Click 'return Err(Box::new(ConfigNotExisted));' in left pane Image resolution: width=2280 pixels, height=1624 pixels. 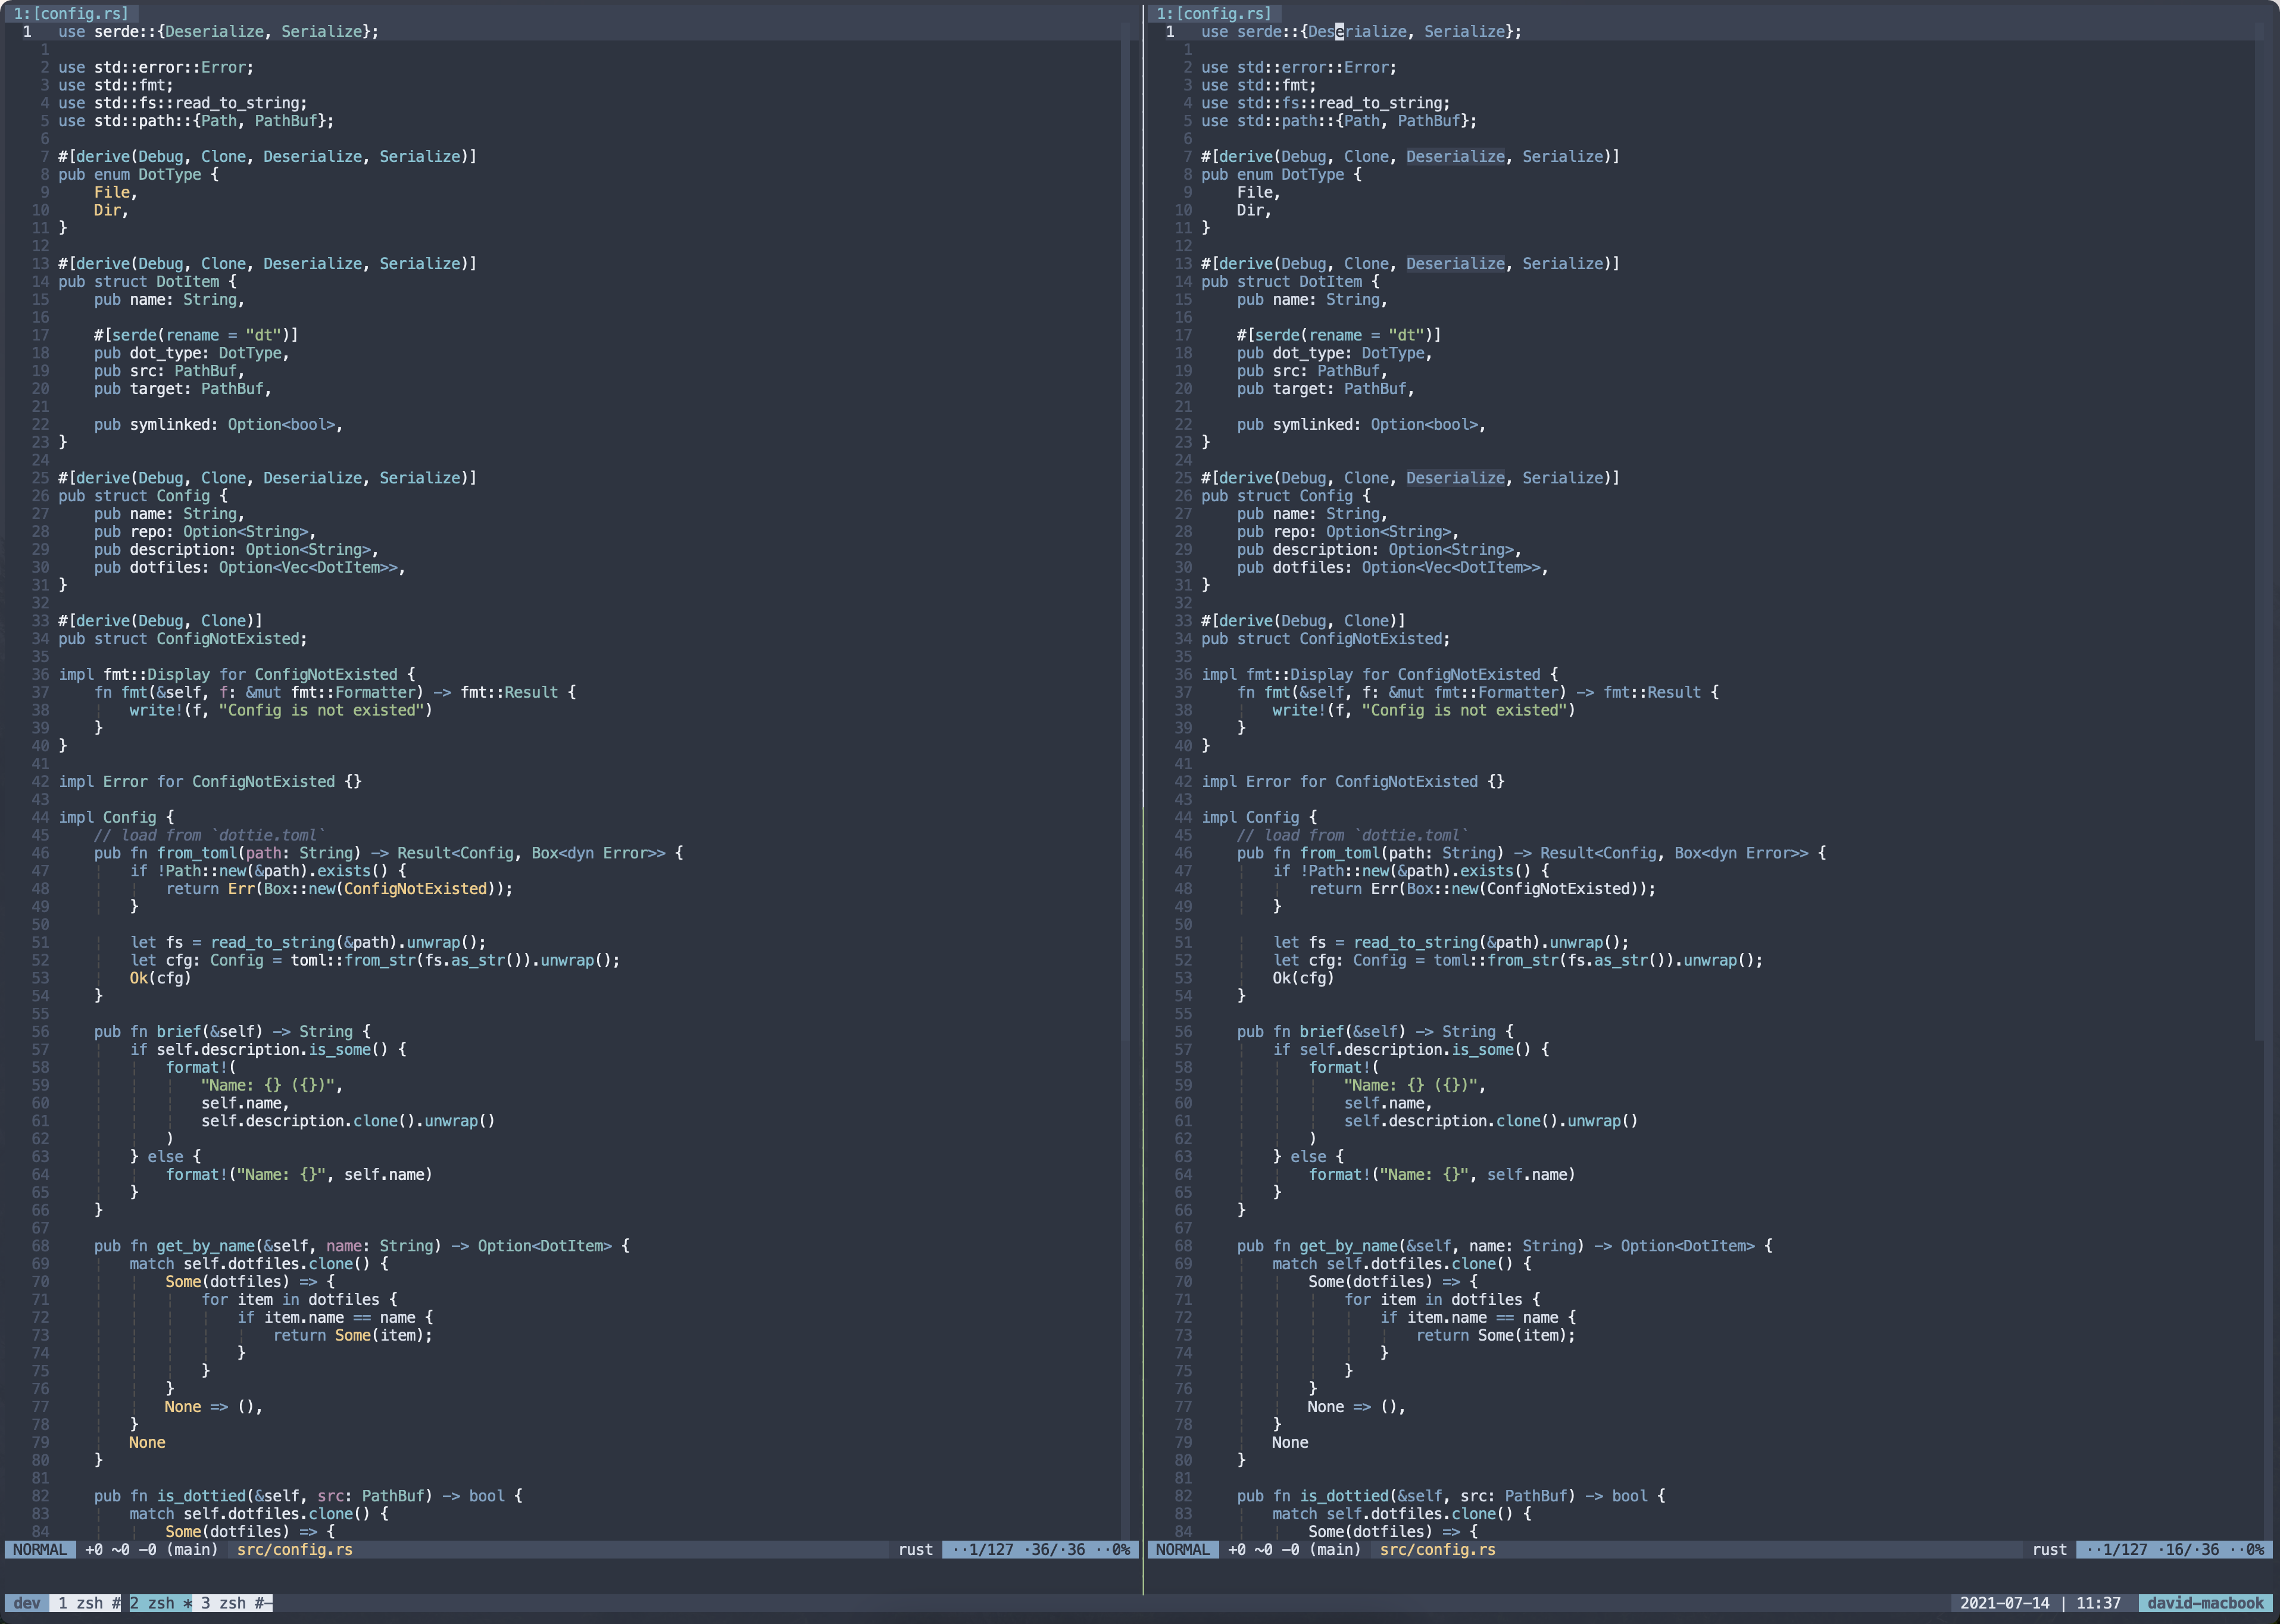(x=339, y=889)
